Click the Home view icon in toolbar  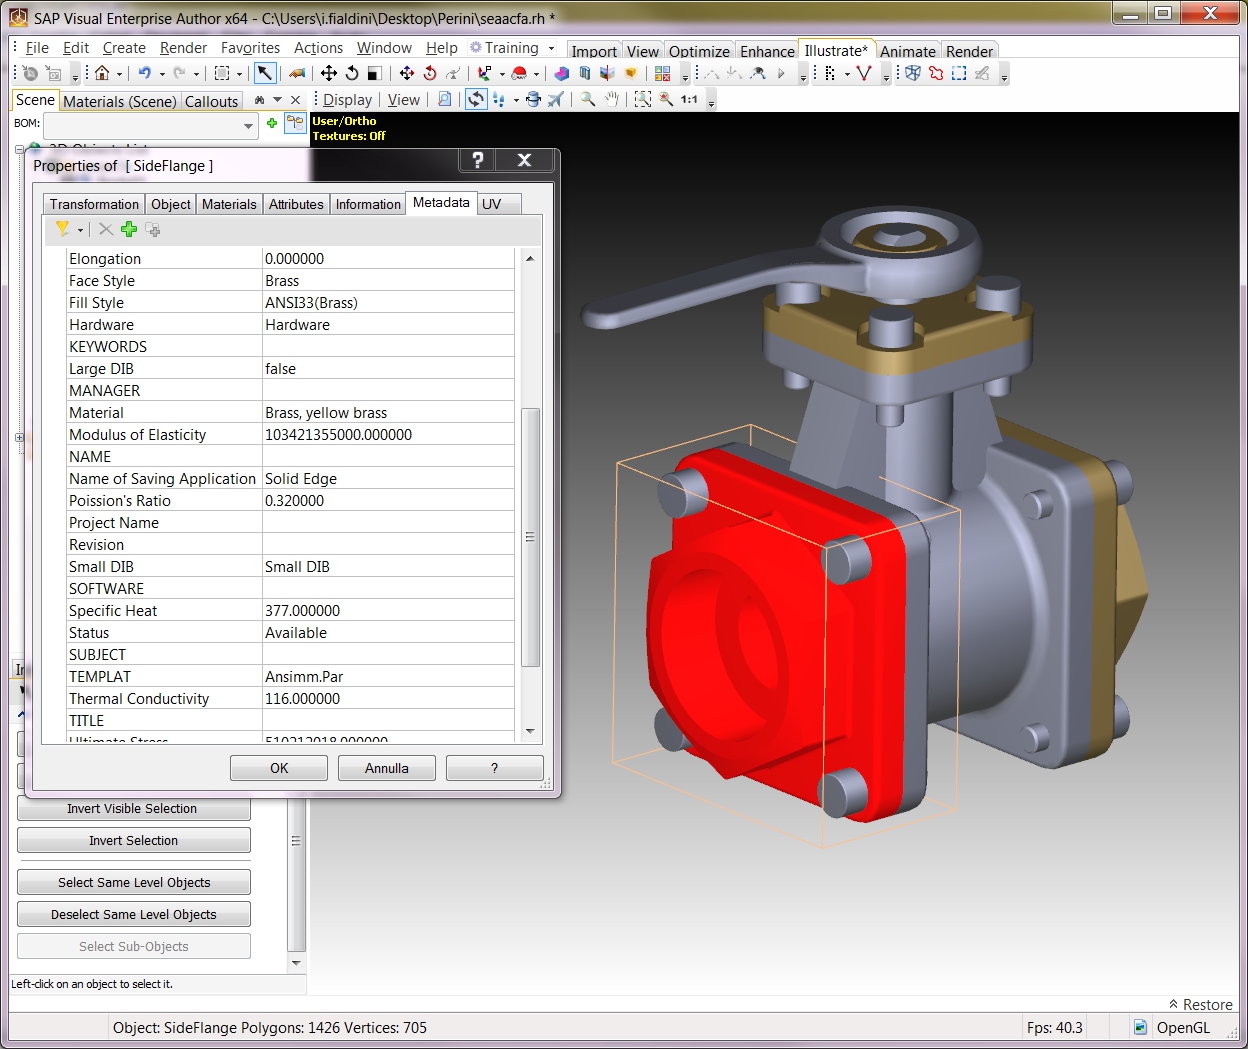click(102, 73)
